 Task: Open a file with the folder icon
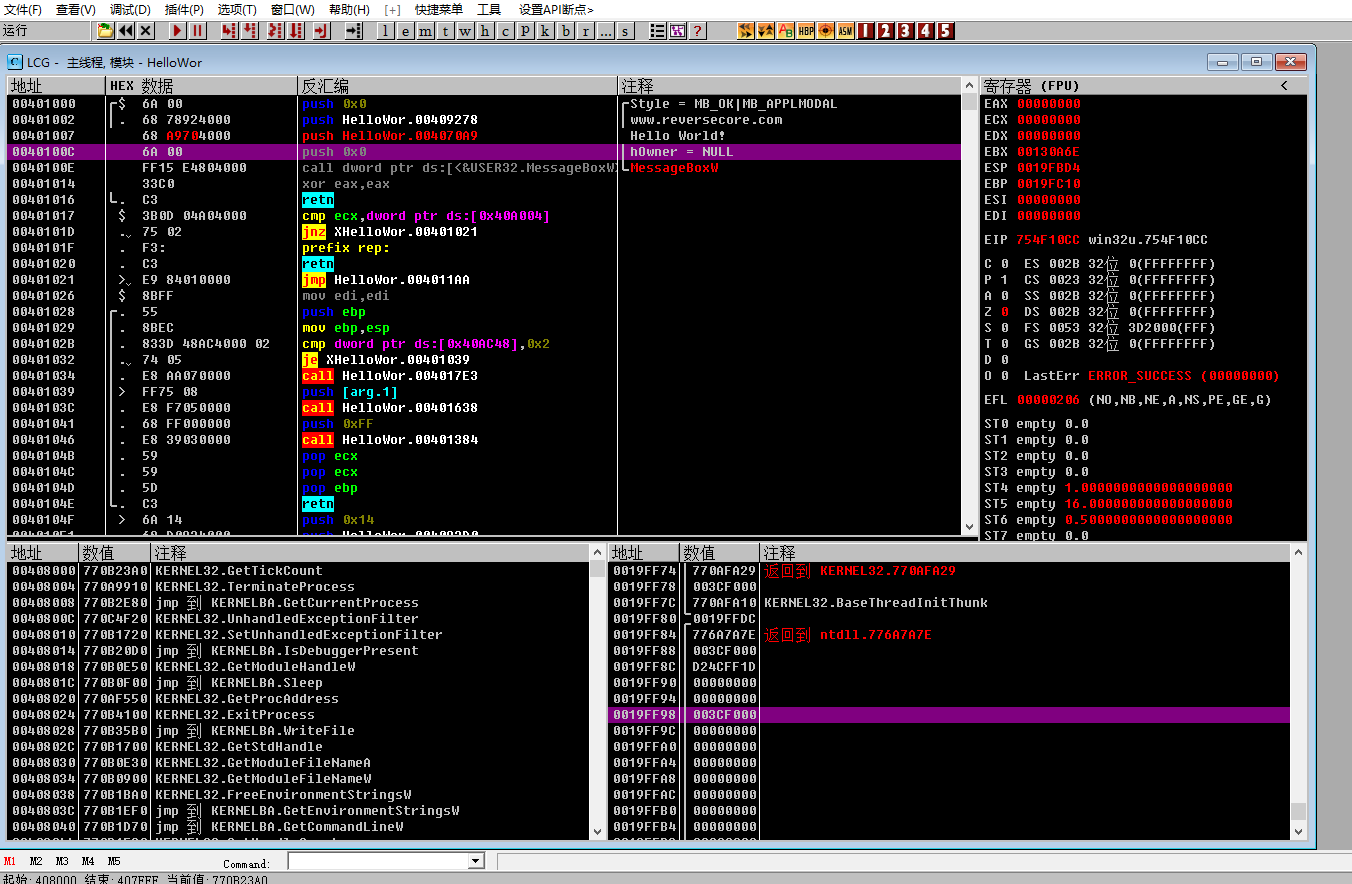click(105, 31)
